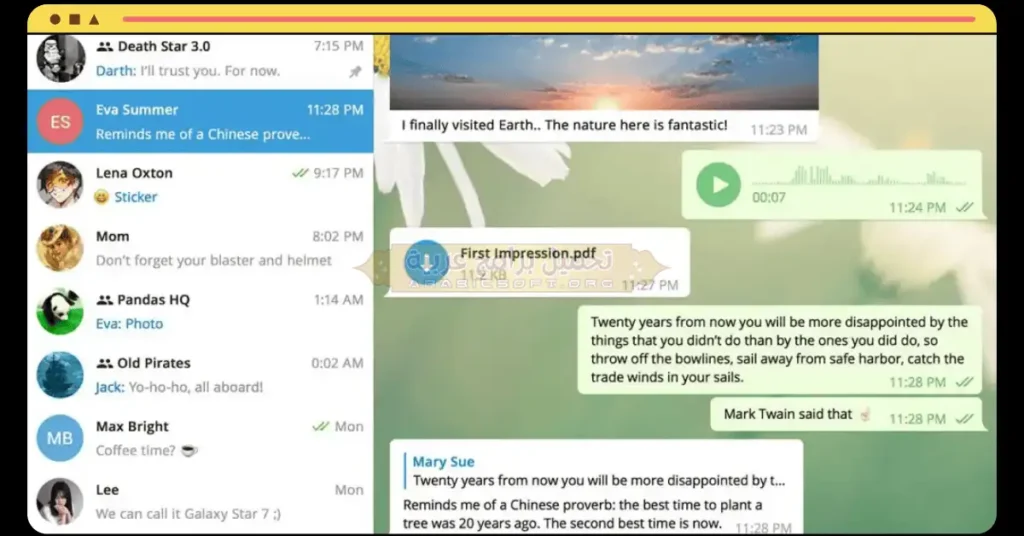Click the 7:15 PM time on Death Star
This screenshot has width=1024, height=536.
tap(338, 46)
